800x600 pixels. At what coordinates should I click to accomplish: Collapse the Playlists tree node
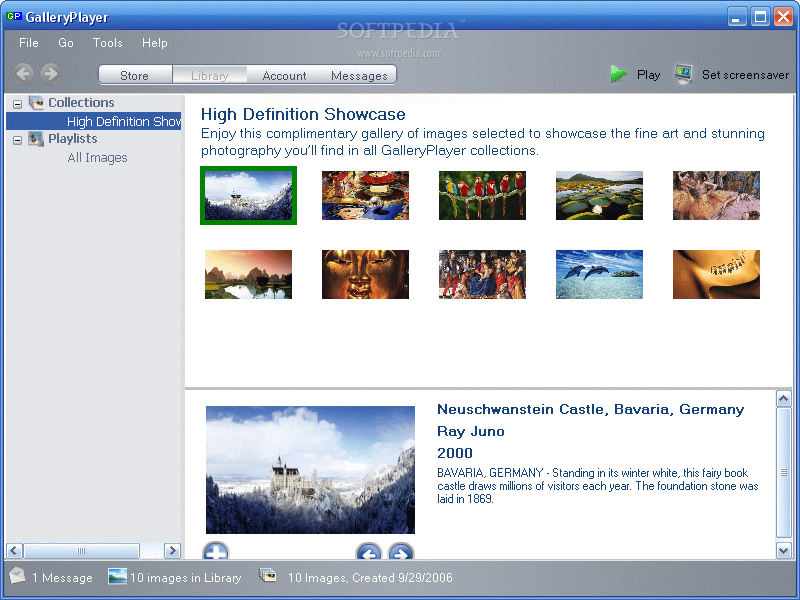(17, 140)
